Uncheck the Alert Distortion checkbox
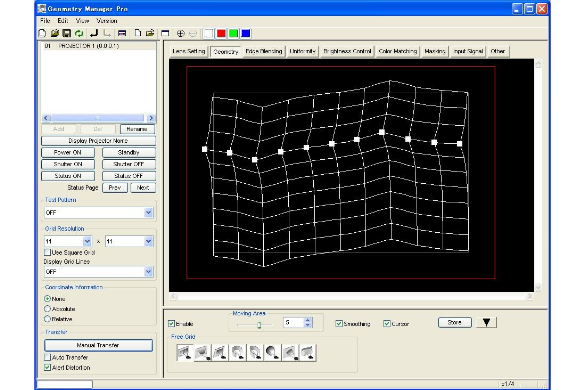Screen dimensions: 584x390 [47, 367]
